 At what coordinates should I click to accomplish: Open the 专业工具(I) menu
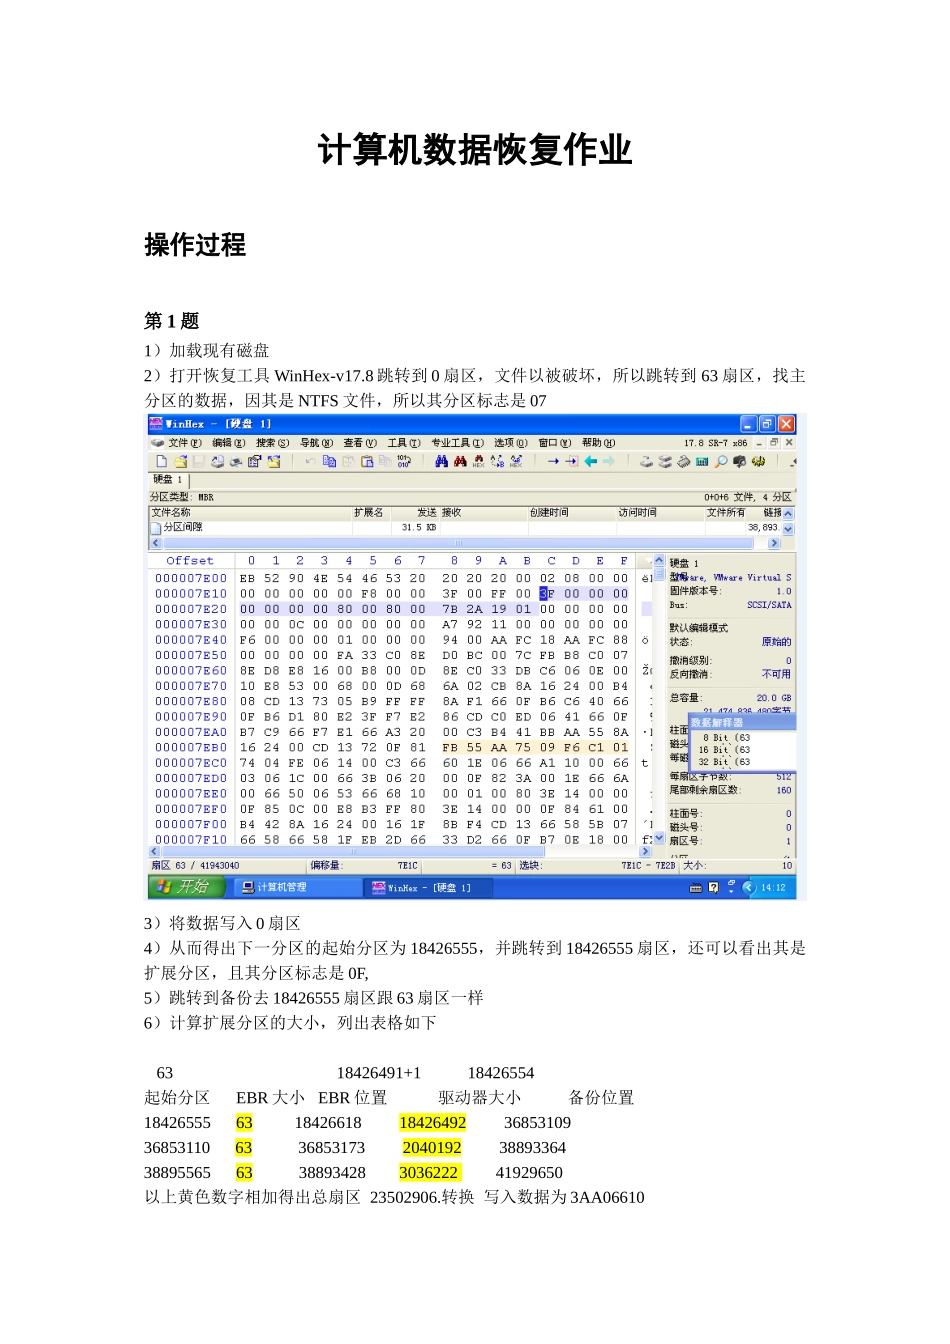(457, 443)
